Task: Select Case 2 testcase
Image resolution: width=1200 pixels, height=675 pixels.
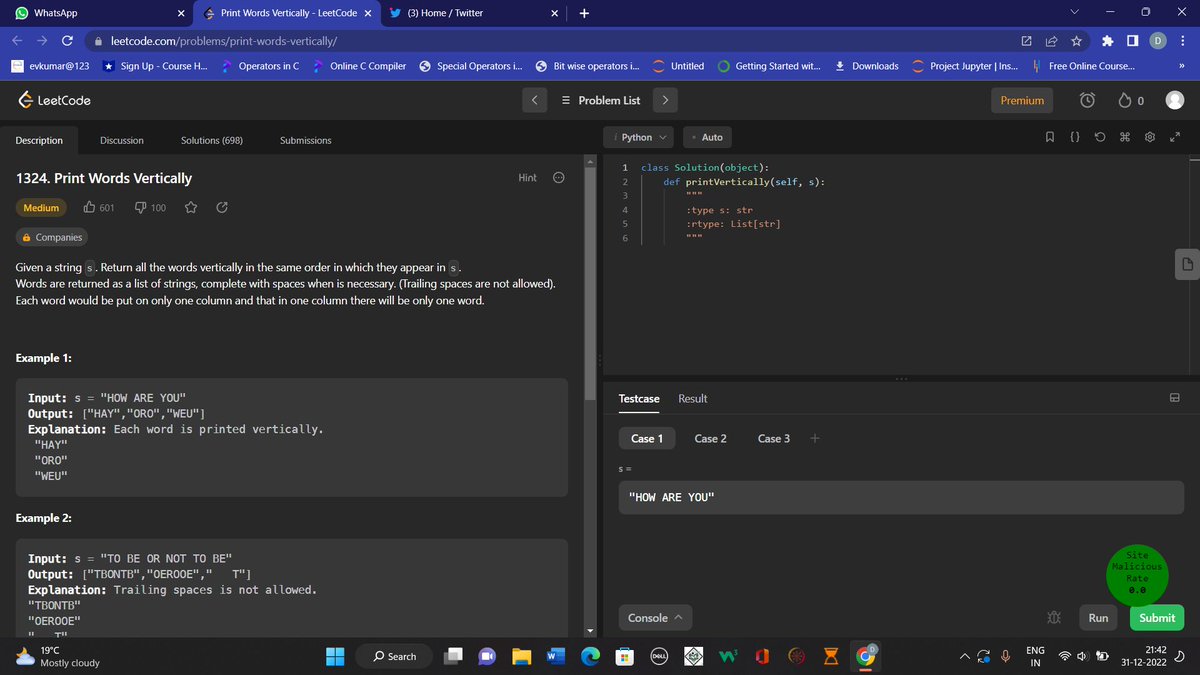Action: point(710,438)
